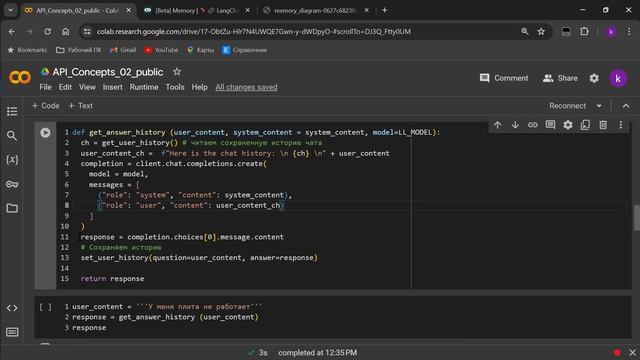Zoom icon in address bar
The image size is (640, 360).
[524, 31]
